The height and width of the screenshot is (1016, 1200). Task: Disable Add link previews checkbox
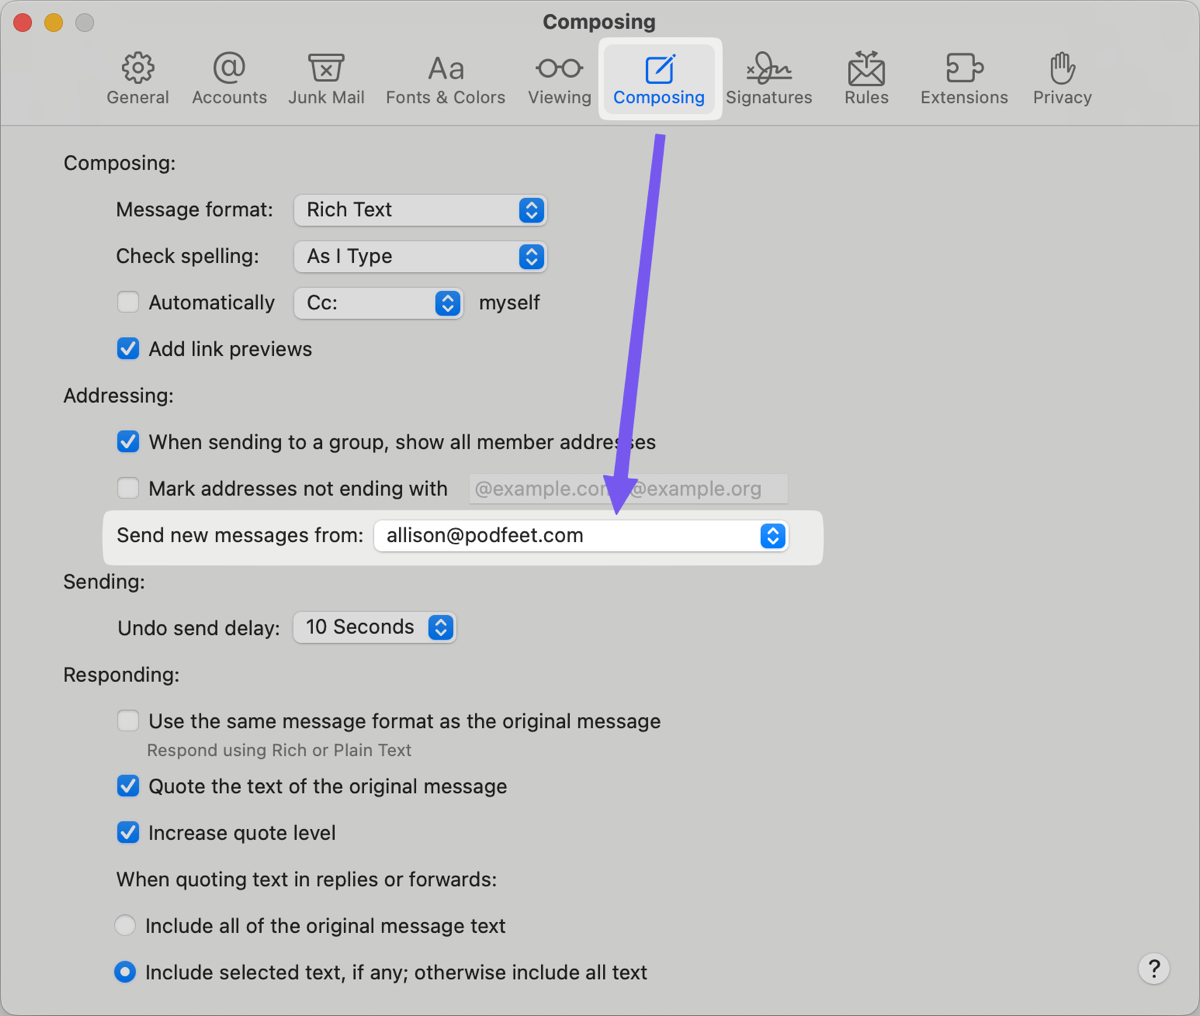128,349
